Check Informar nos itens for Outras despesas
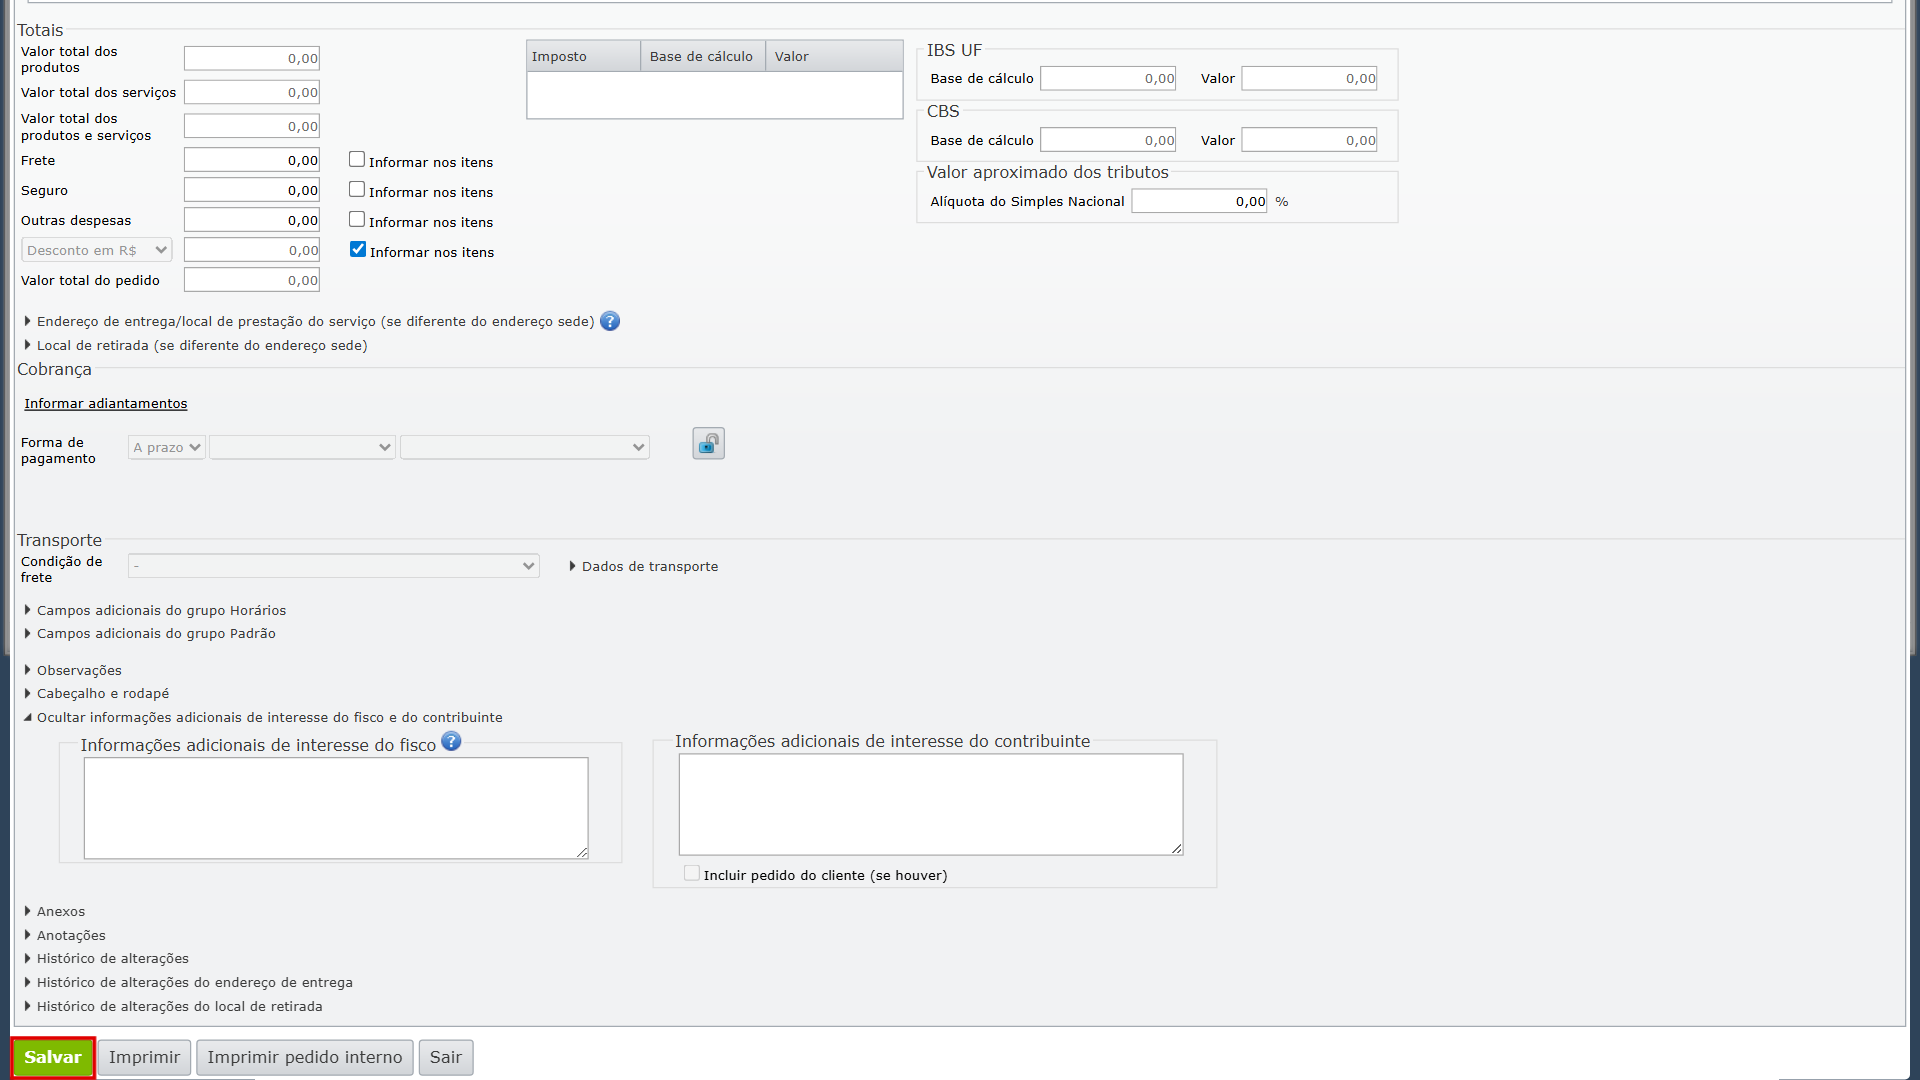The height and width of the screenshot is (1080, 1920). (357, 220)
